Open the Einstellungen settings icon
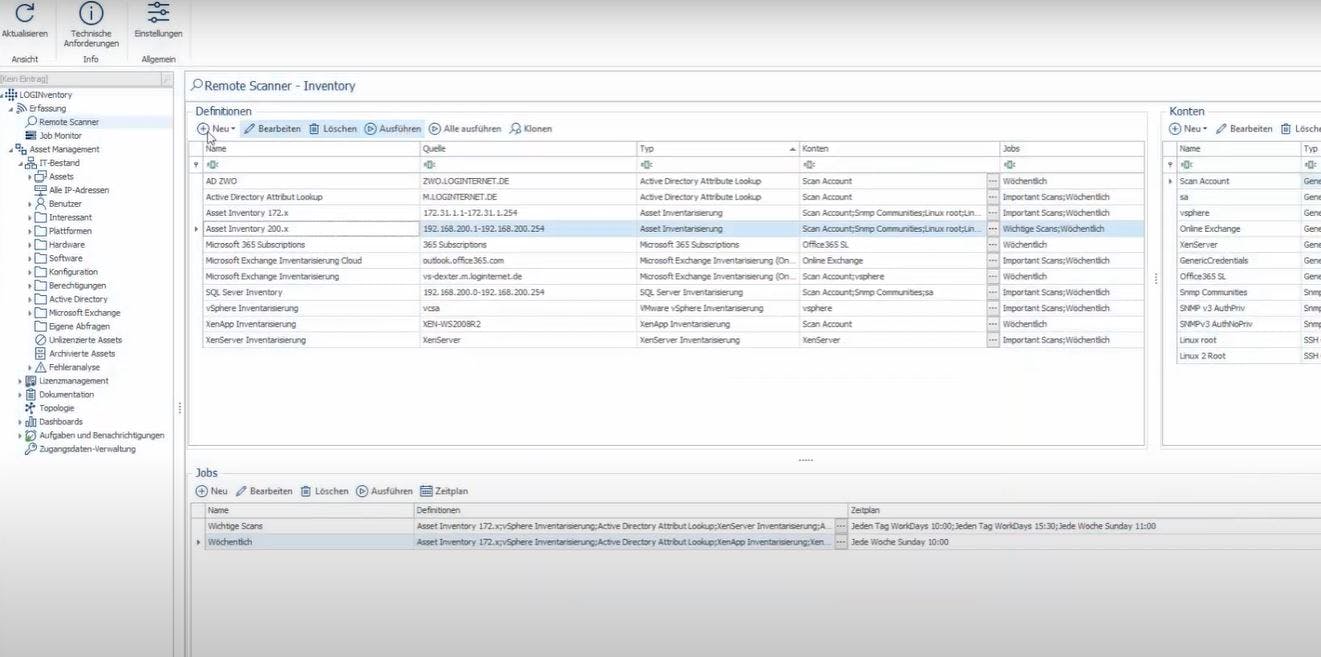 pos(158,13)
